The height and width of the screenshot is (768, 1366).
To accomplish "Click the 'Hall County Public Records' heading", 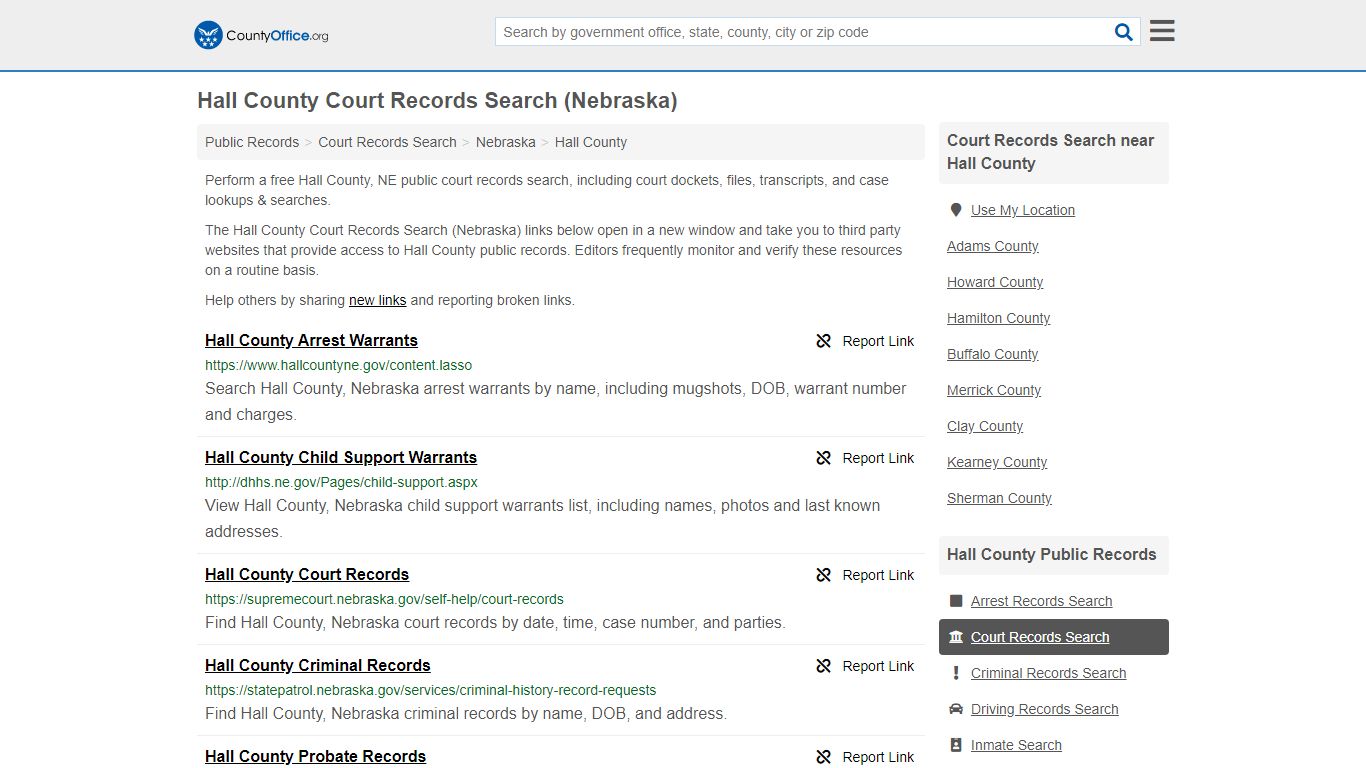I will tap(1051, 554).
